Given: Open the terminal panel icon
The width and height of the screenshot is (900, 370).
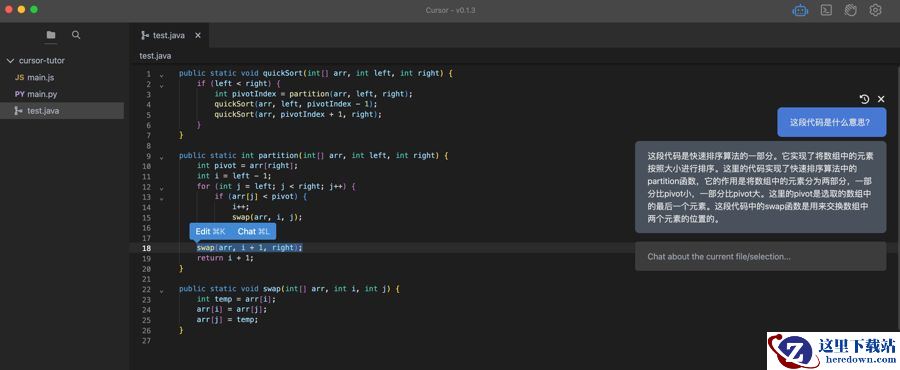Looking at the screenshot, I should 826,10.
